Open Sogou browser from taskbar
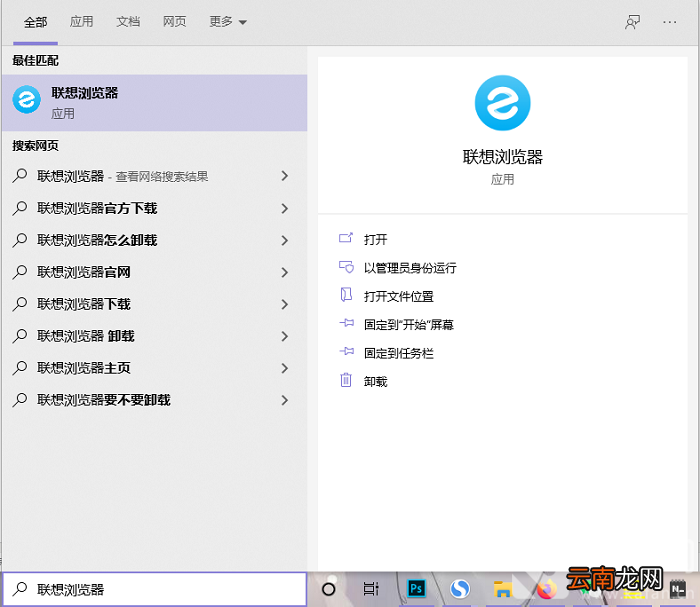The width and height of the screenshot is (700, 607). click(460, 589)
